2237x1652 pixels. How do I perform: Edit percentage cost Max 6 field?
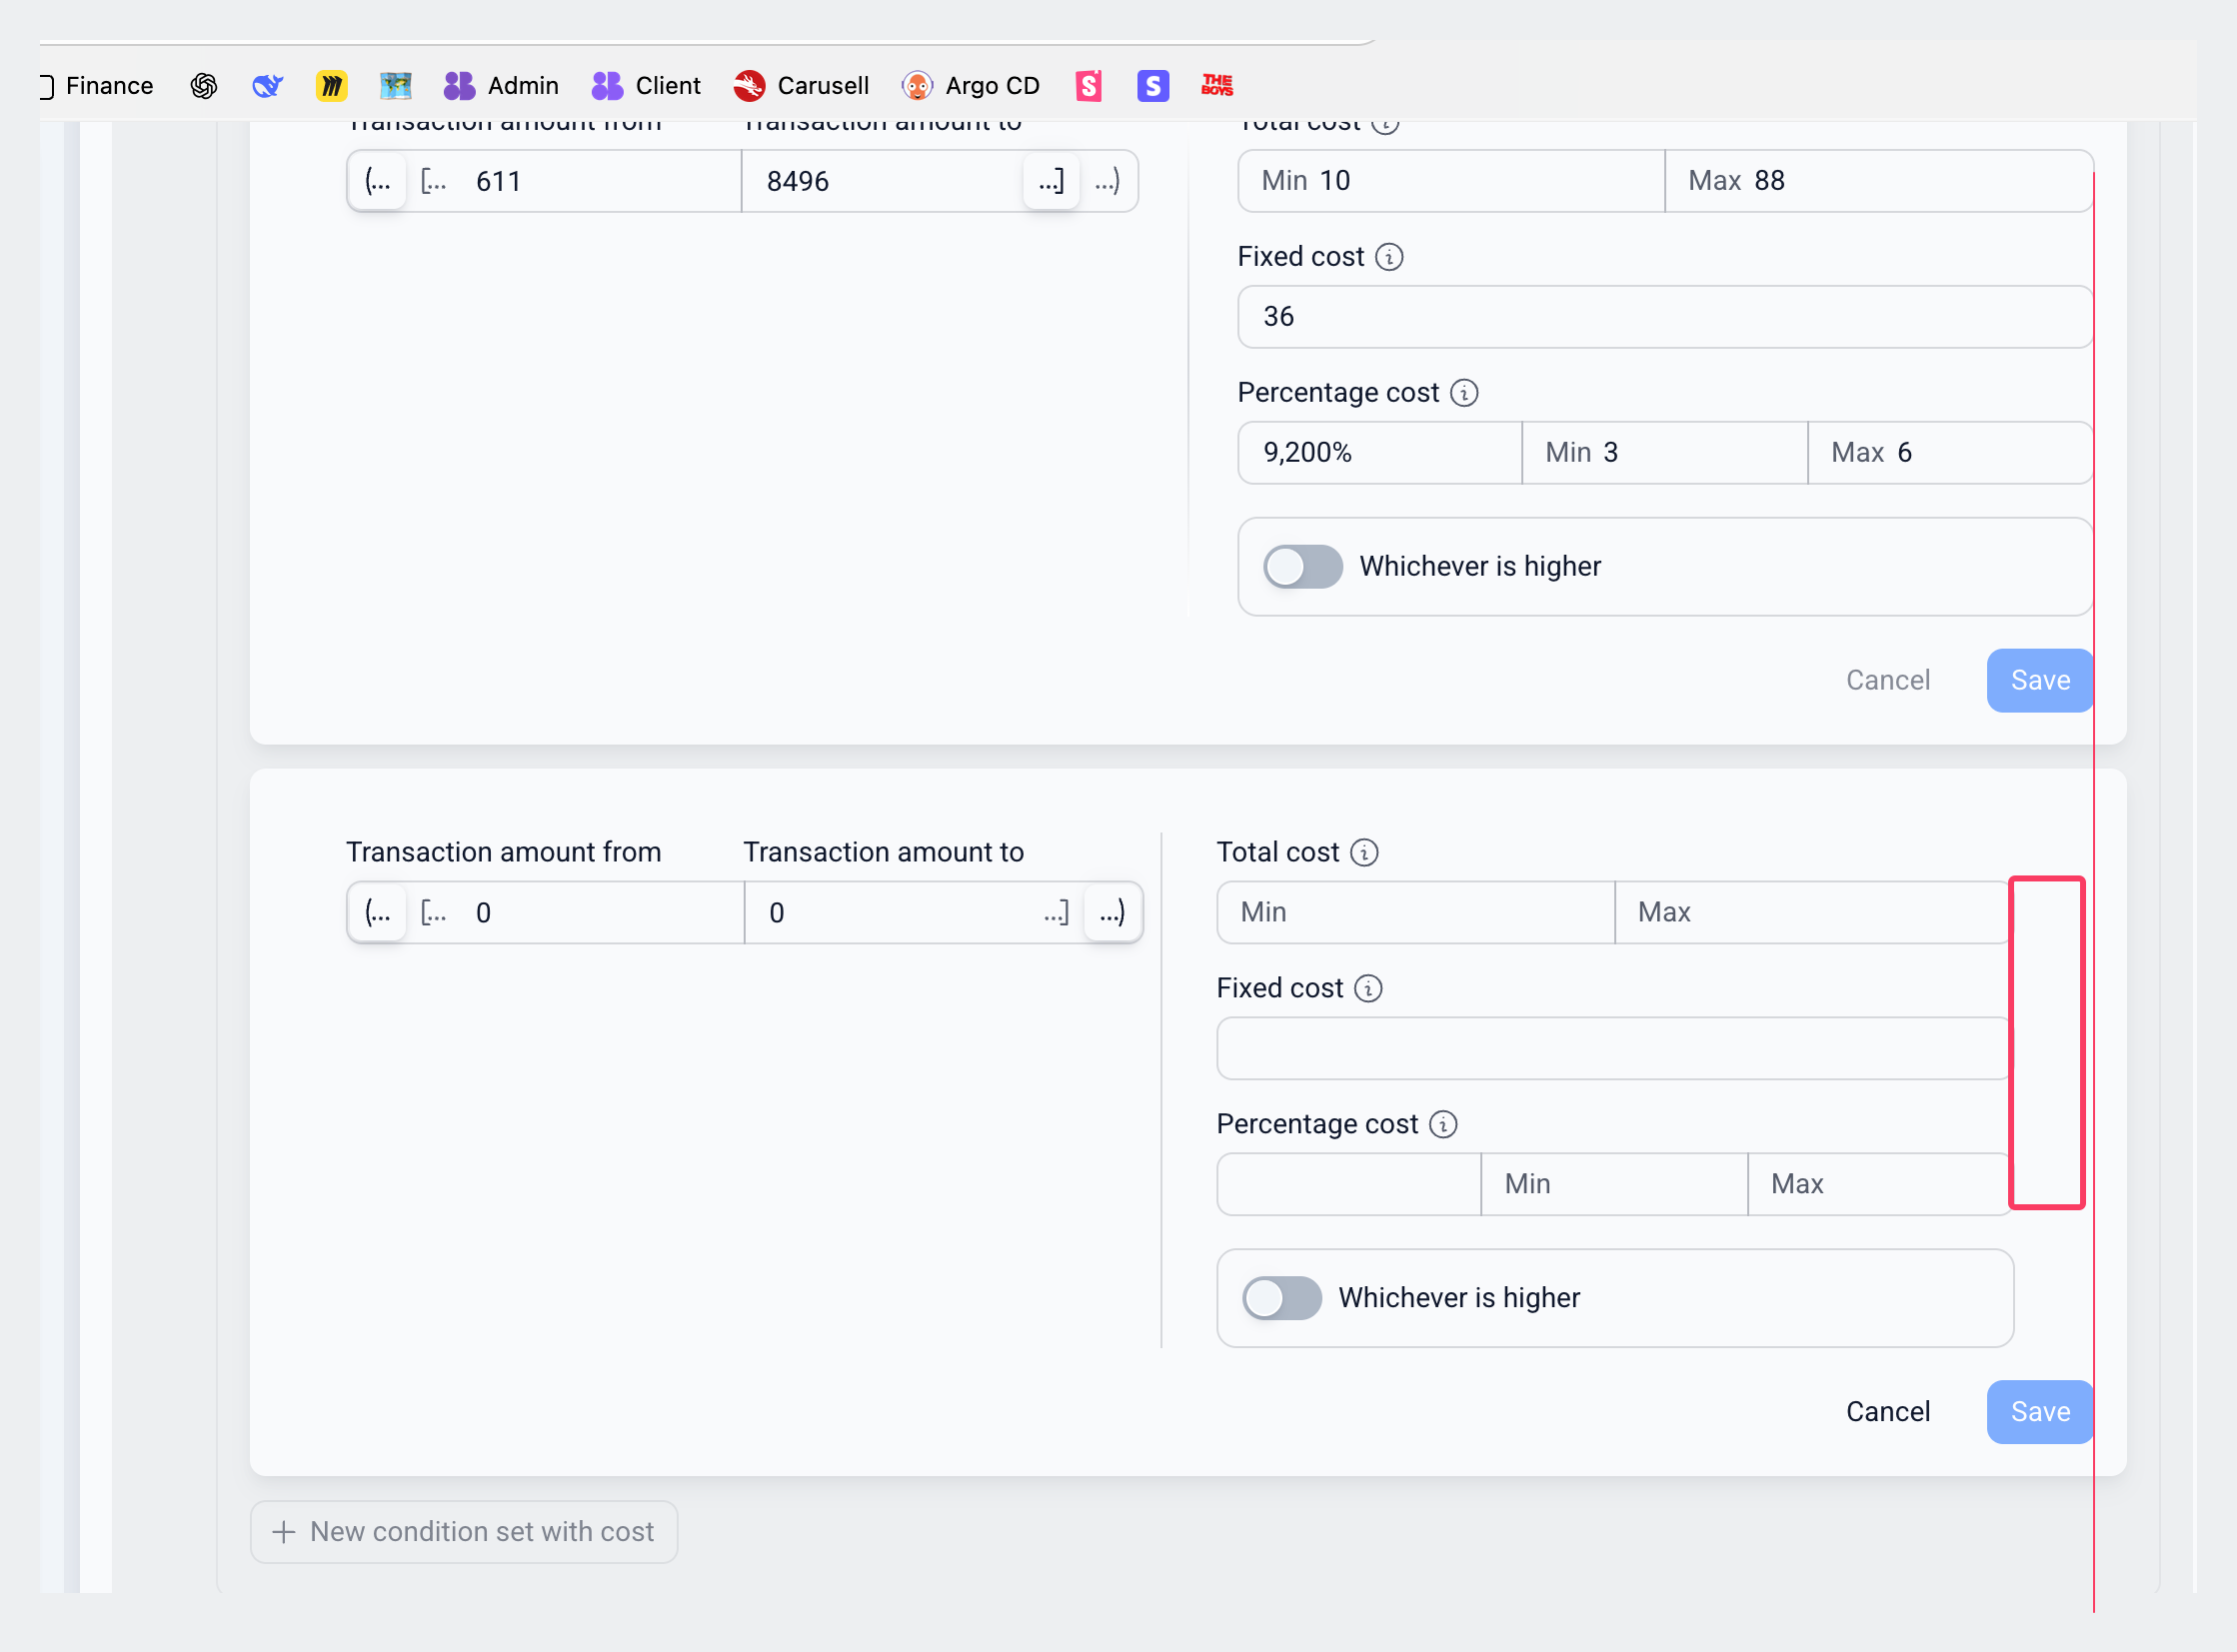click(1950, 453)
